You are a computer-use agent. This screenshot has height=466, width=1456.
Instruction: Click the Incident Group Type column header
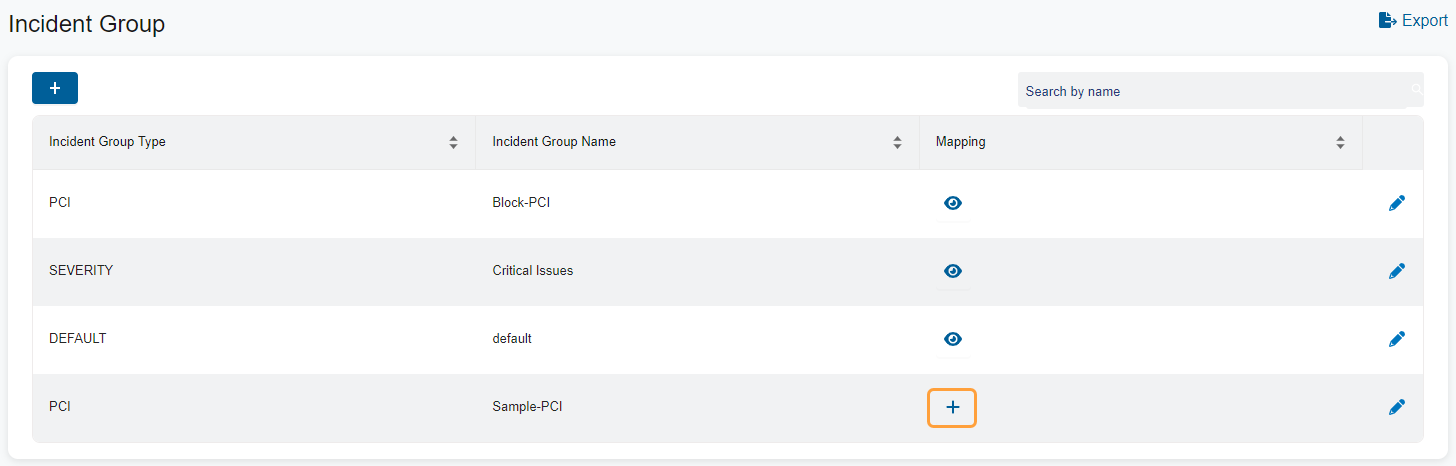click(x=107, y=142)
